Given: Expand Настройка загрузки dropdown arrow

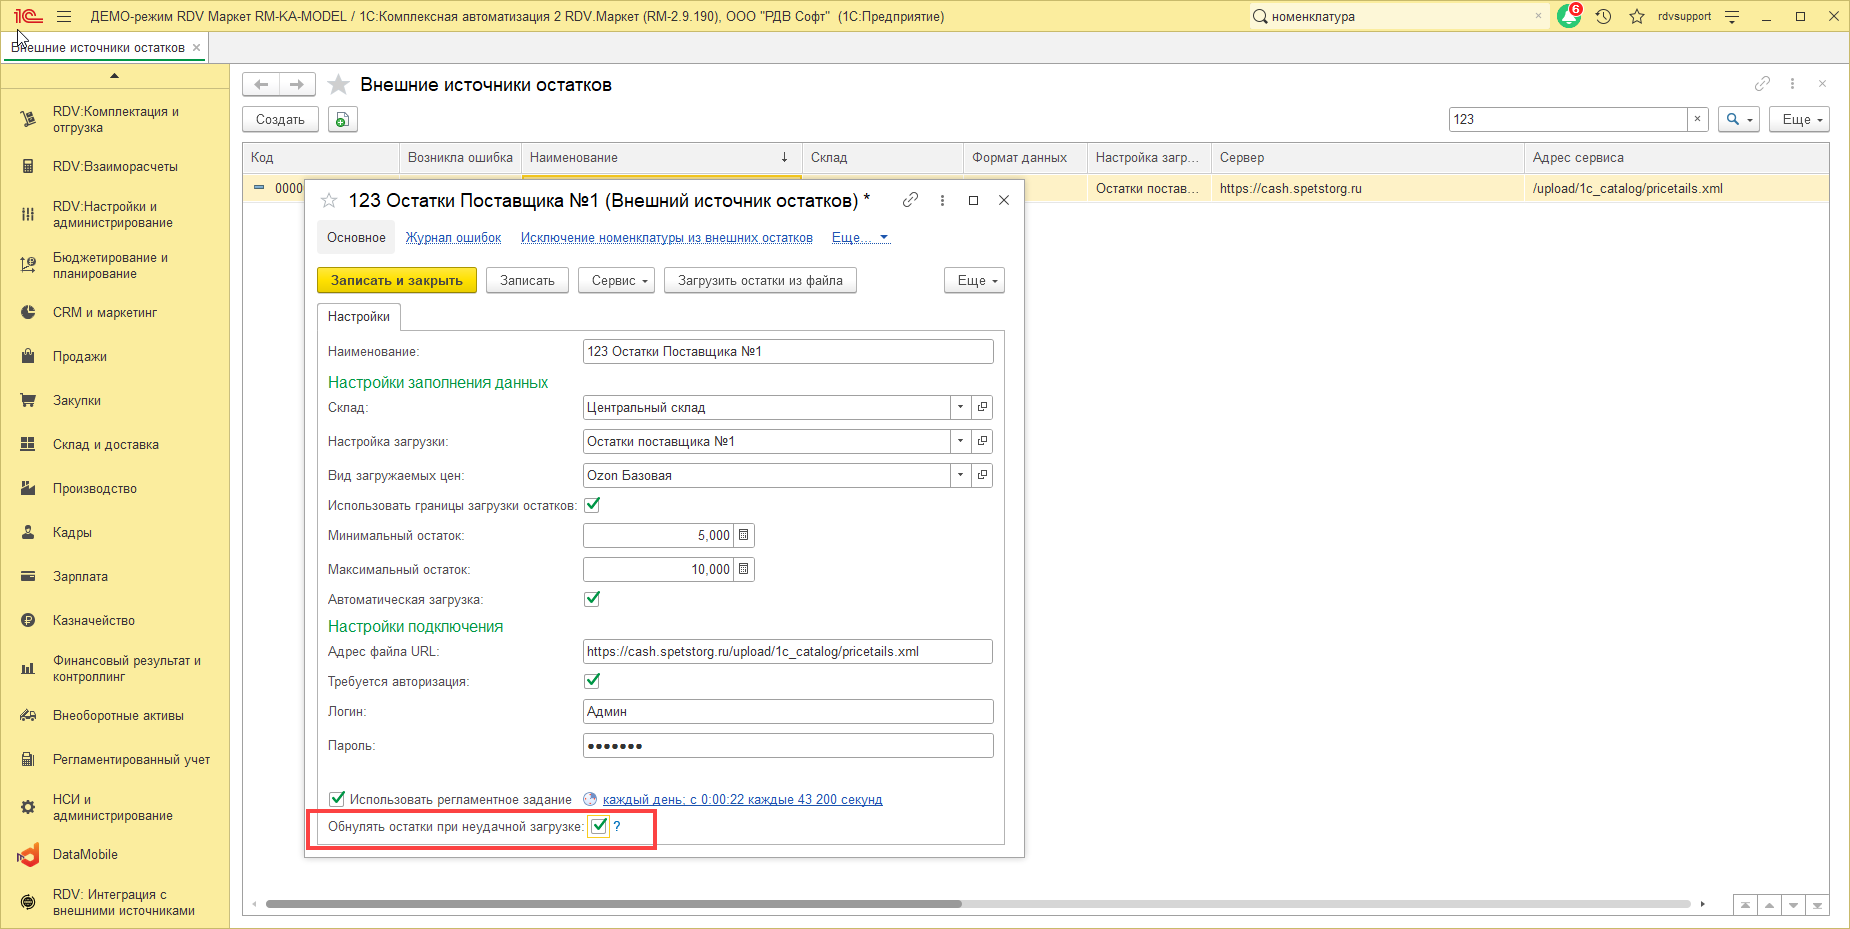Looking at the screenshot, I should pos(960,442).
